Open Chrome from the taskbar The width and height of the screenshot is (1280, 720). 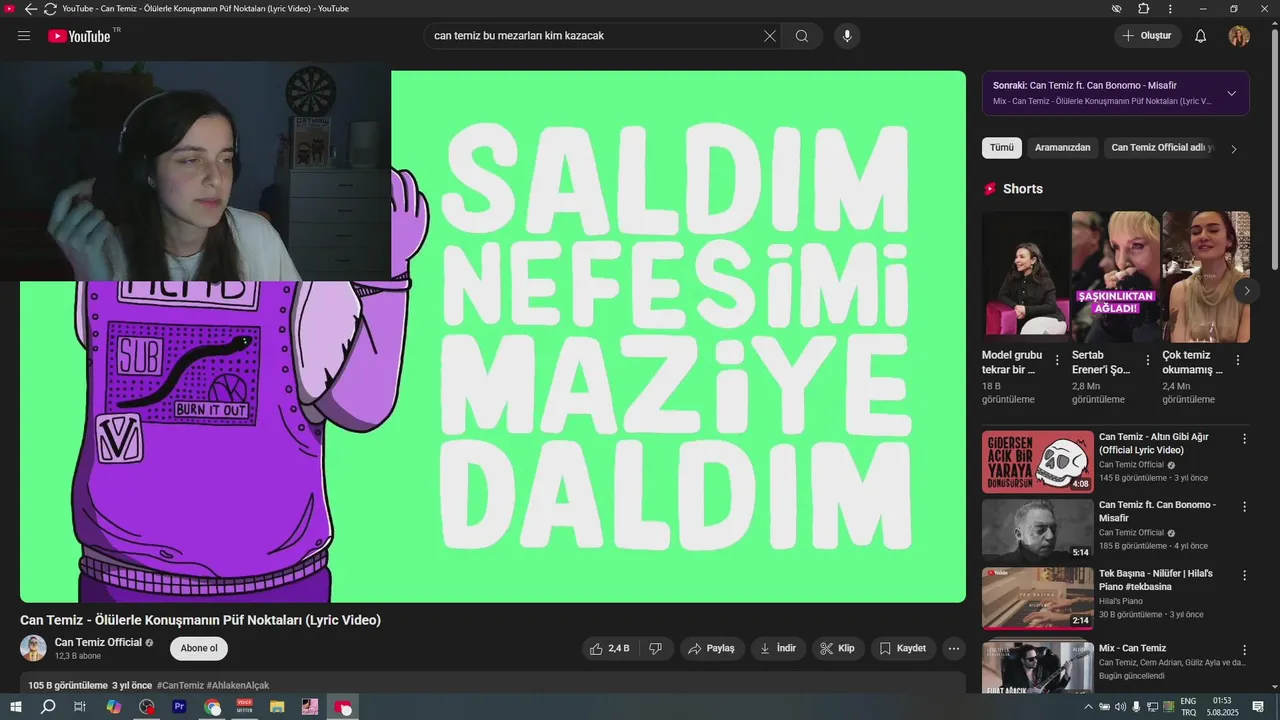pyautogui.click(x=212, y=707)
